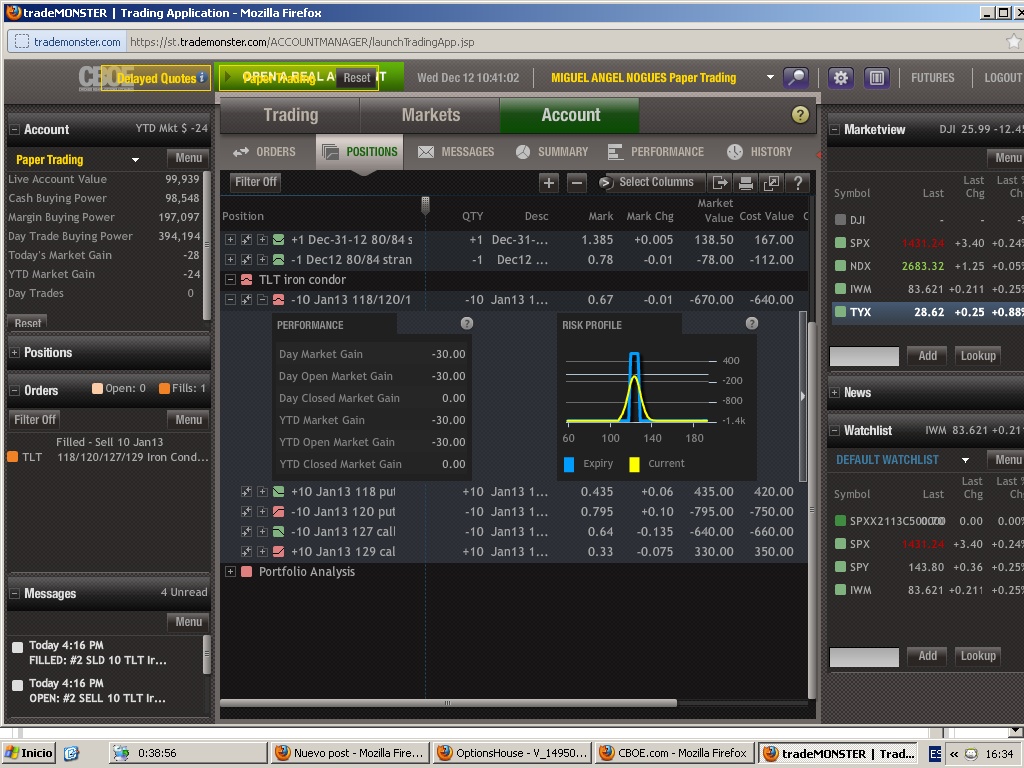This screenshot has width=1024, height=768.
Task: Check the FILLED message checkbox
Action: [17, 647]
